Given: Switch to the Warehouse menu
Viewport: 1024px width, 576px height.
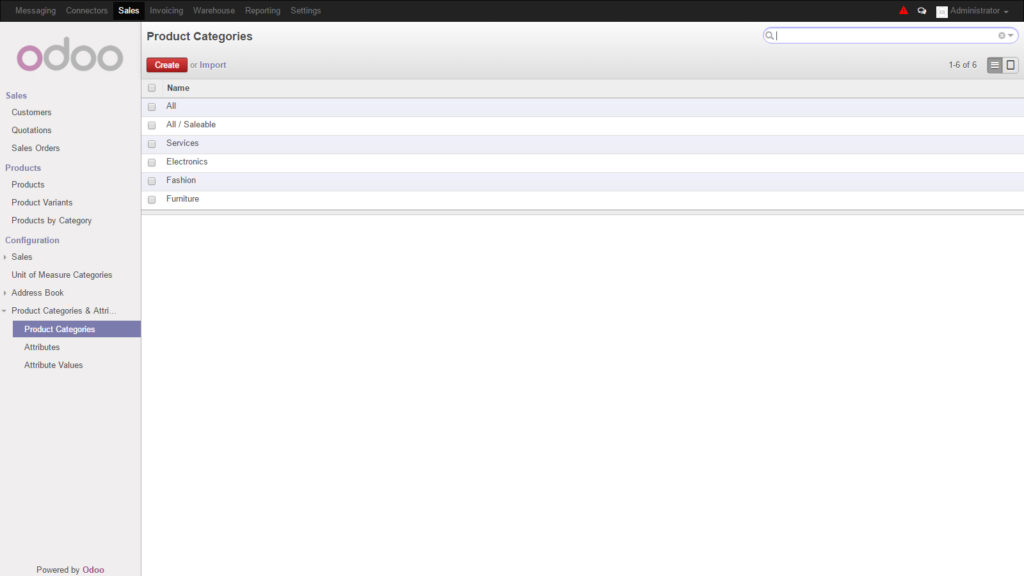Looking at the screenshot, I should [213, 10].
